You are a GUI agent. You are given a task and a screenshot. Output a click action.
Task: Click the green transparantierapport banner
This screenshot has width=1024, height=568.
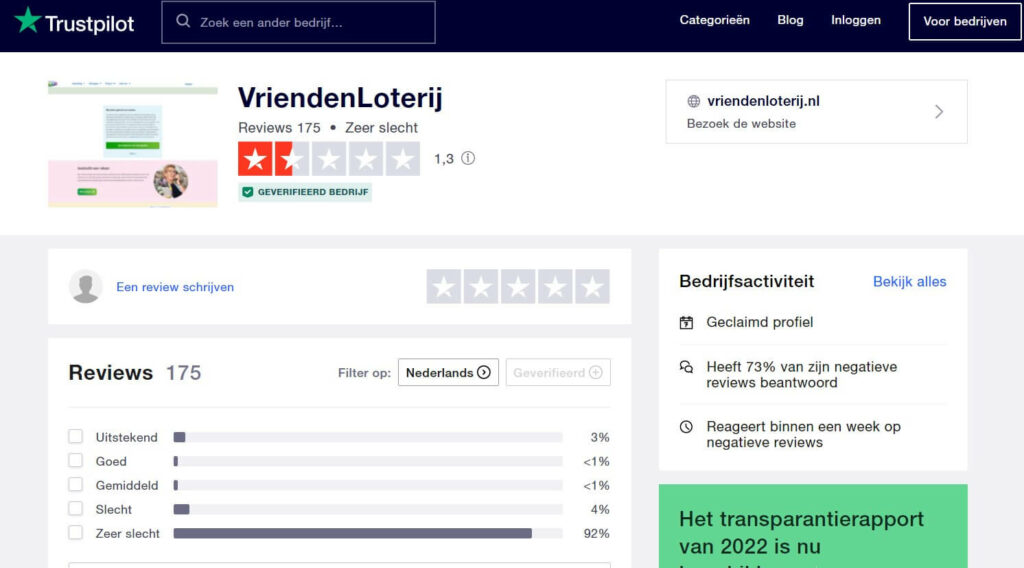813,526
